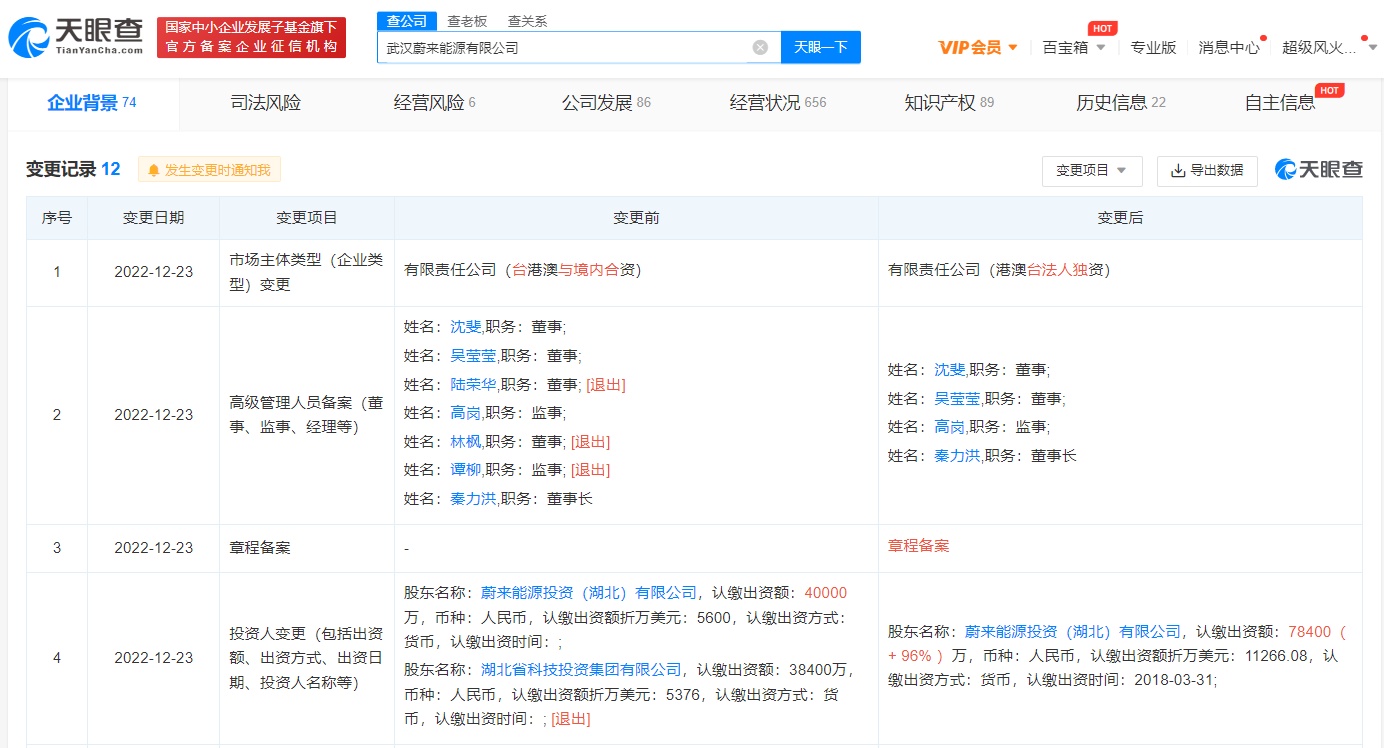Screen dimensions: 1384x748
Task: Expand the 百宝箱 dropdown menu
Action: (x=1073, y=47)
